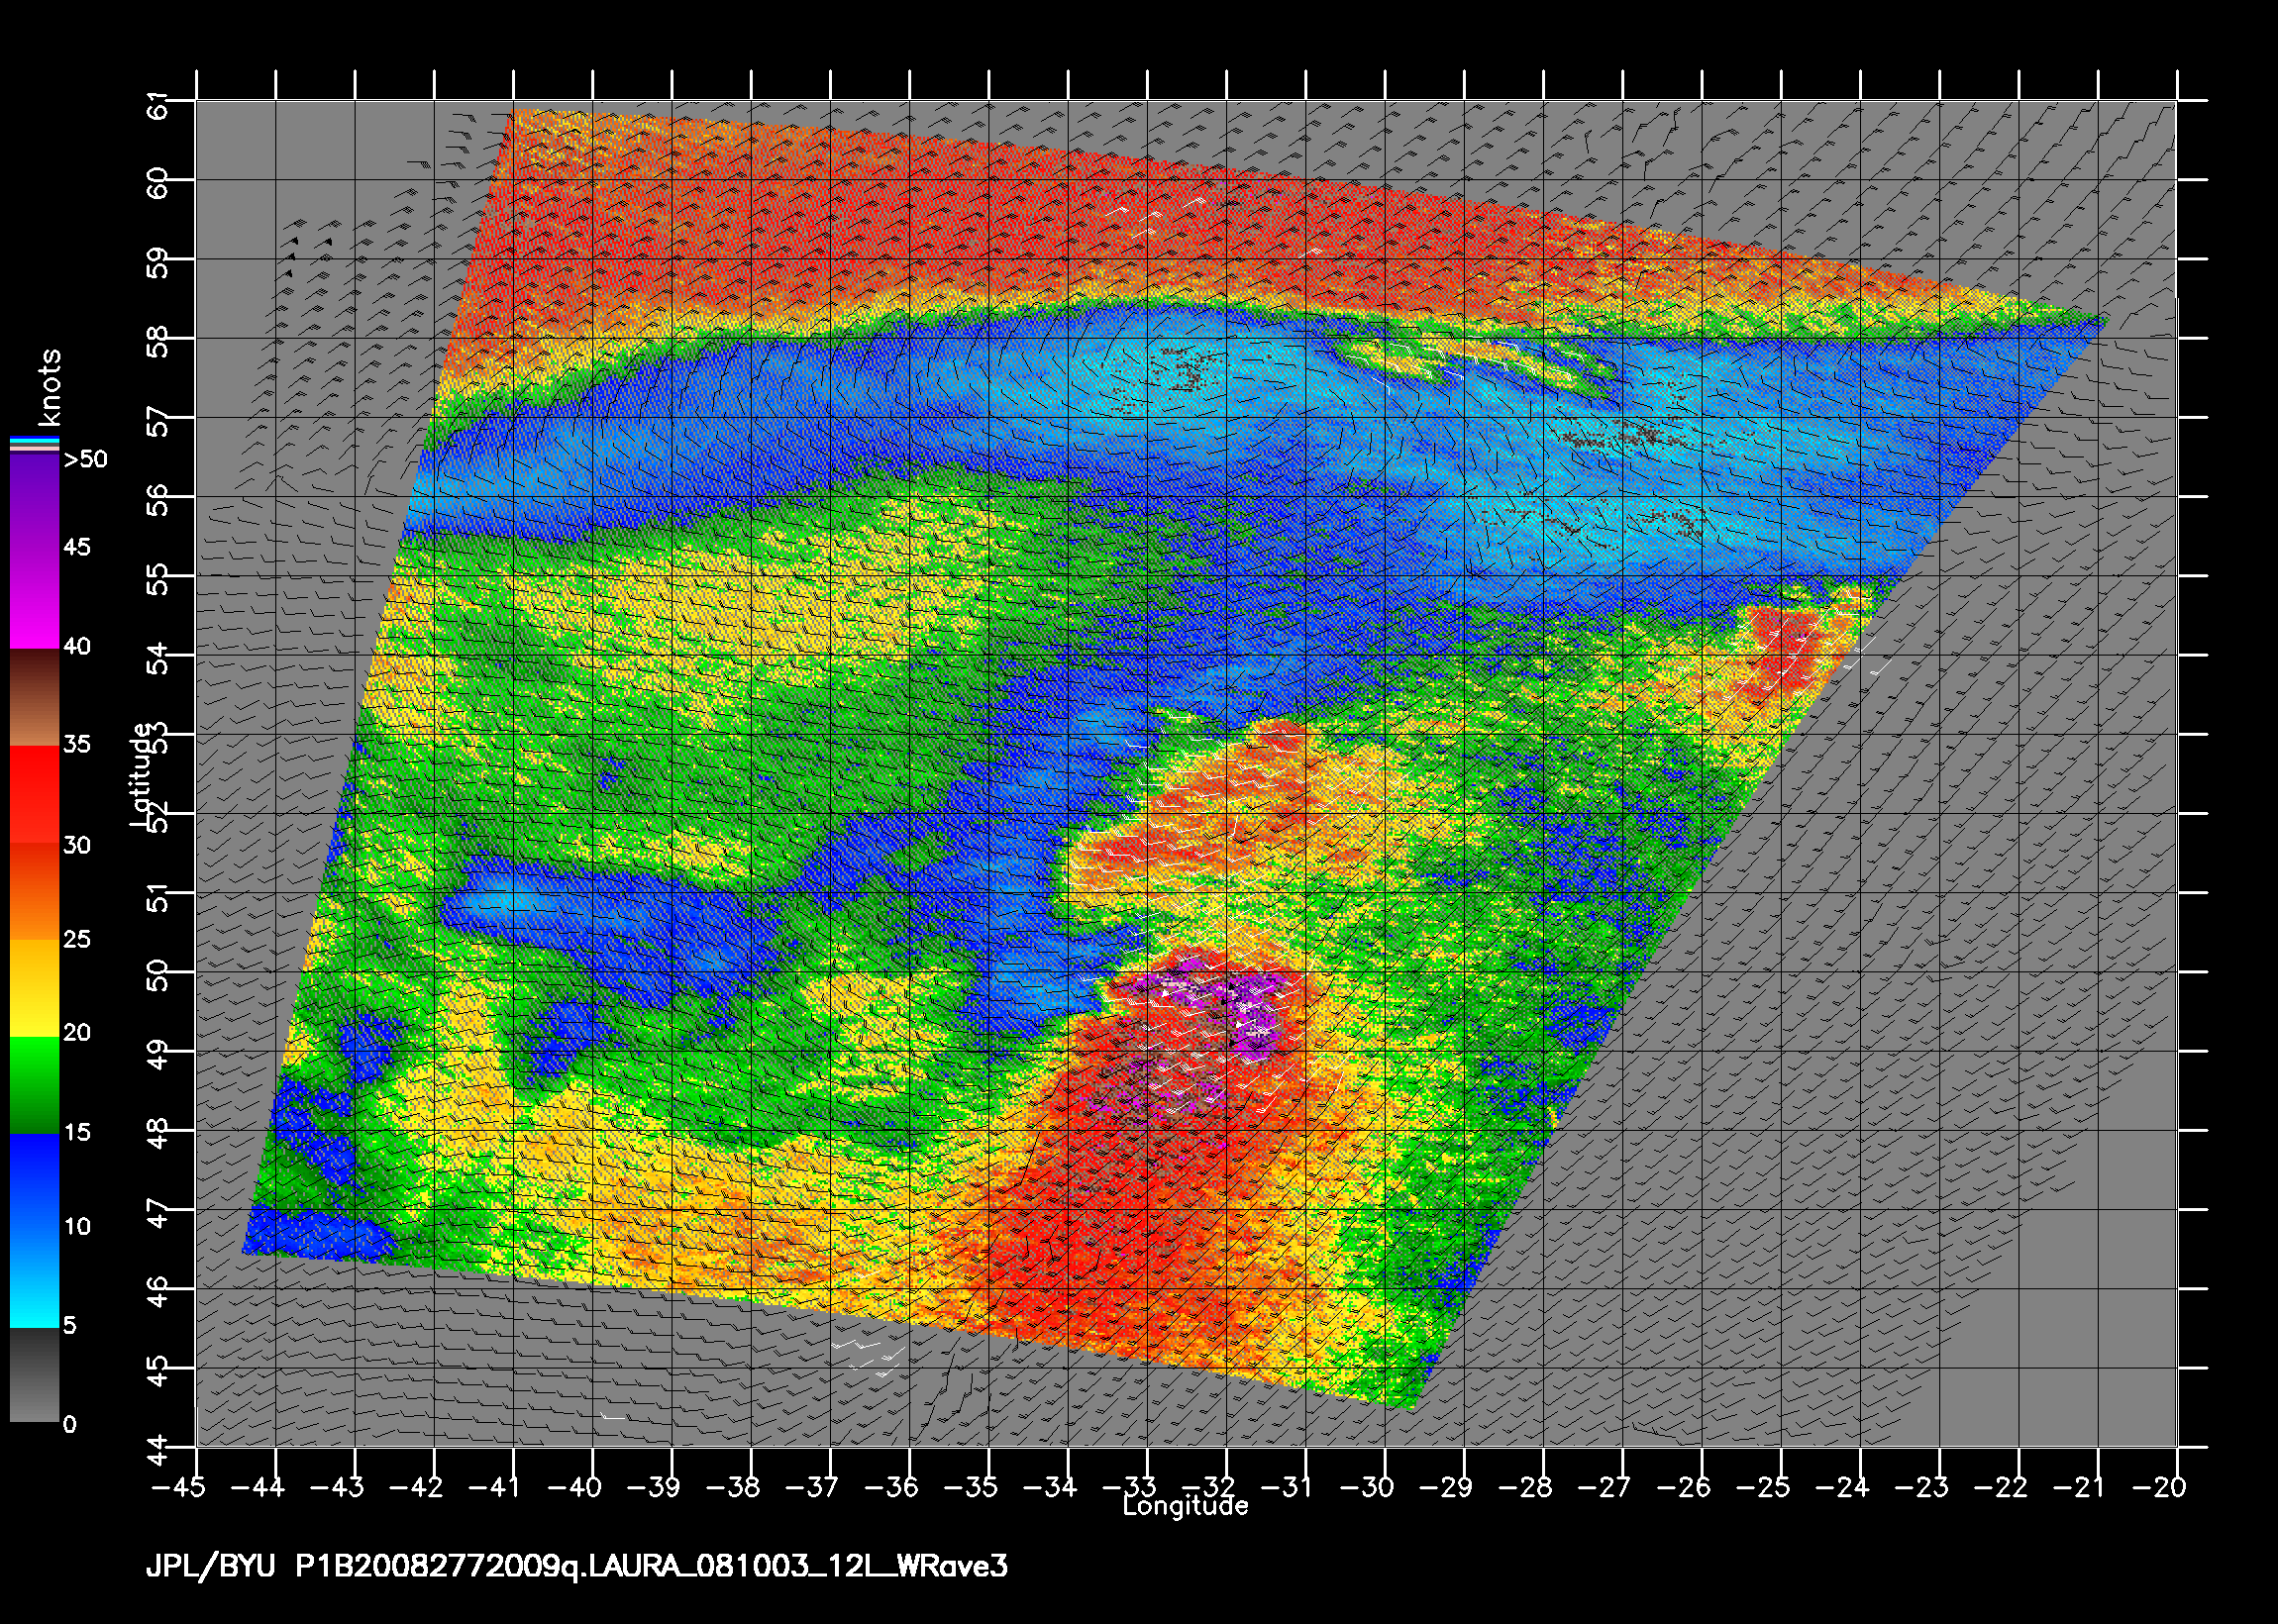Click the '60' latitude tick label
The height and width of the screenshot is (1624, 2278).
click(x=157, y=184)
